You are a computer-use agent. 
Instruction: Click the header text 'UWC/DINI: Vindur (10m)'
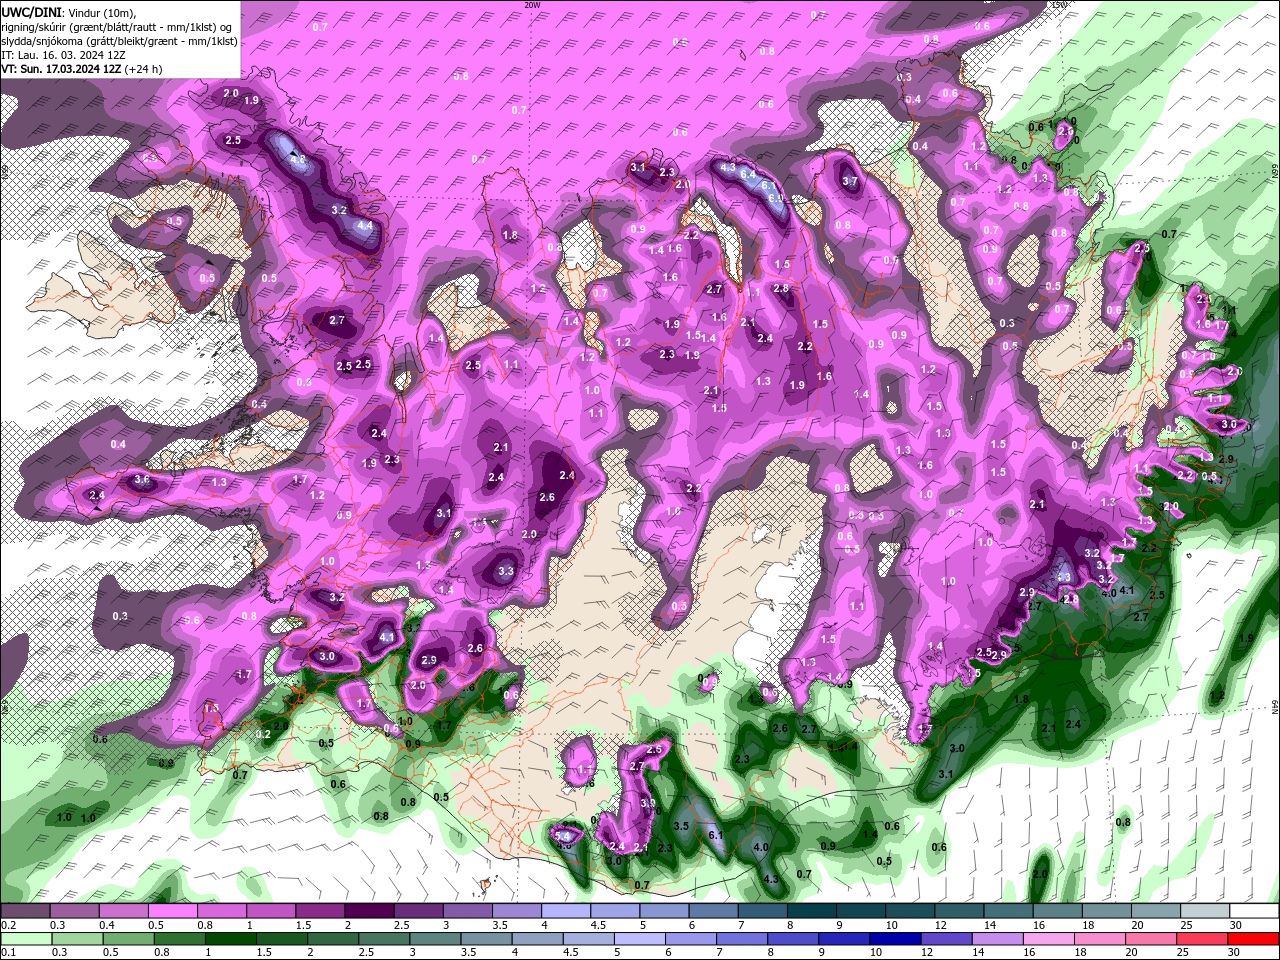point(67,11)
